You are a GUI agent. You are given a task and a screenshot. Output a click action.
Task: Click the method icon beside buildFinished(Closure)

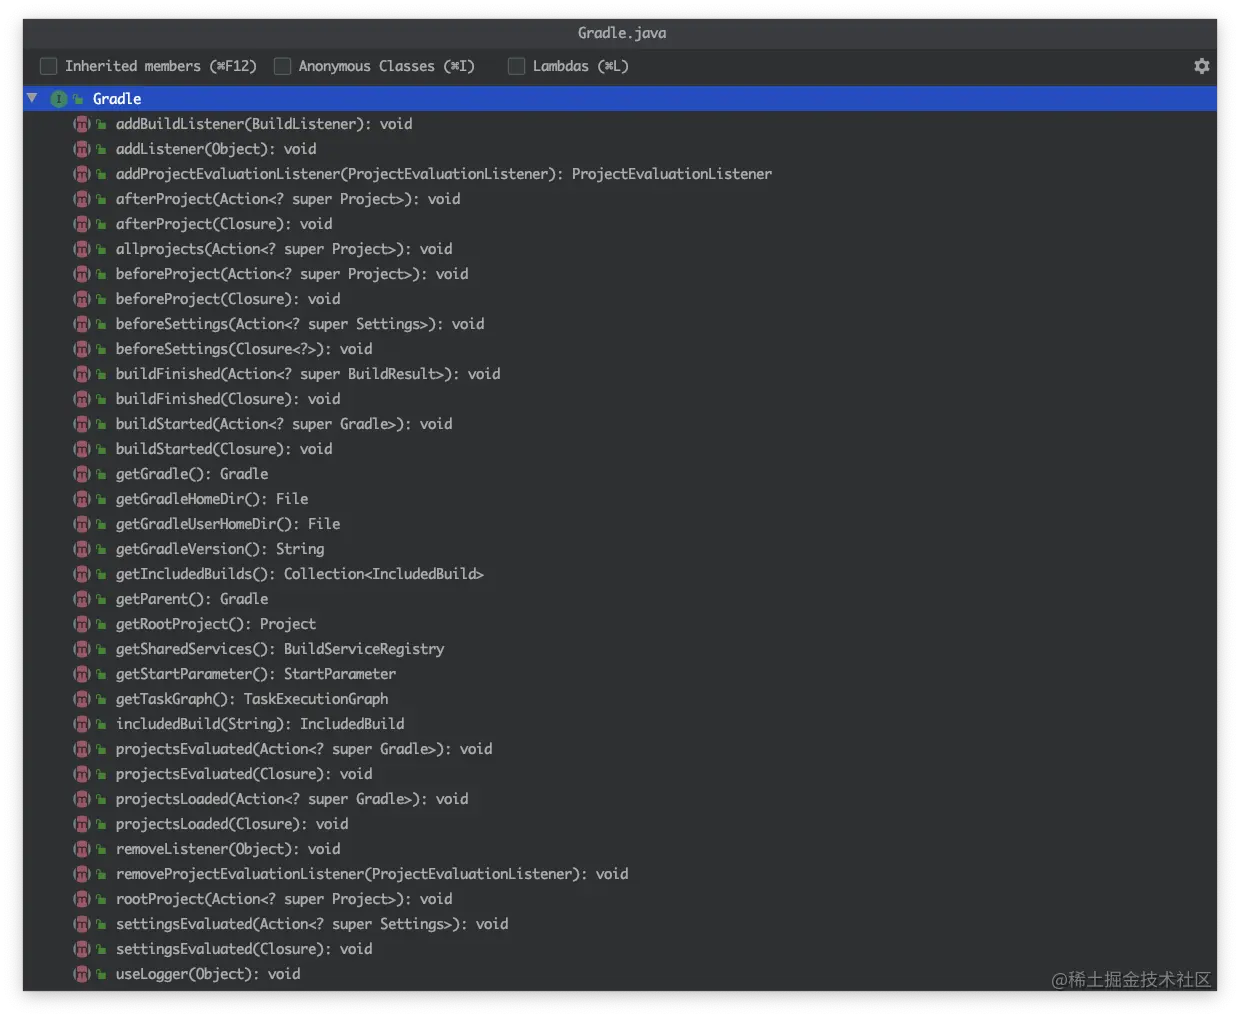point(82,399)
